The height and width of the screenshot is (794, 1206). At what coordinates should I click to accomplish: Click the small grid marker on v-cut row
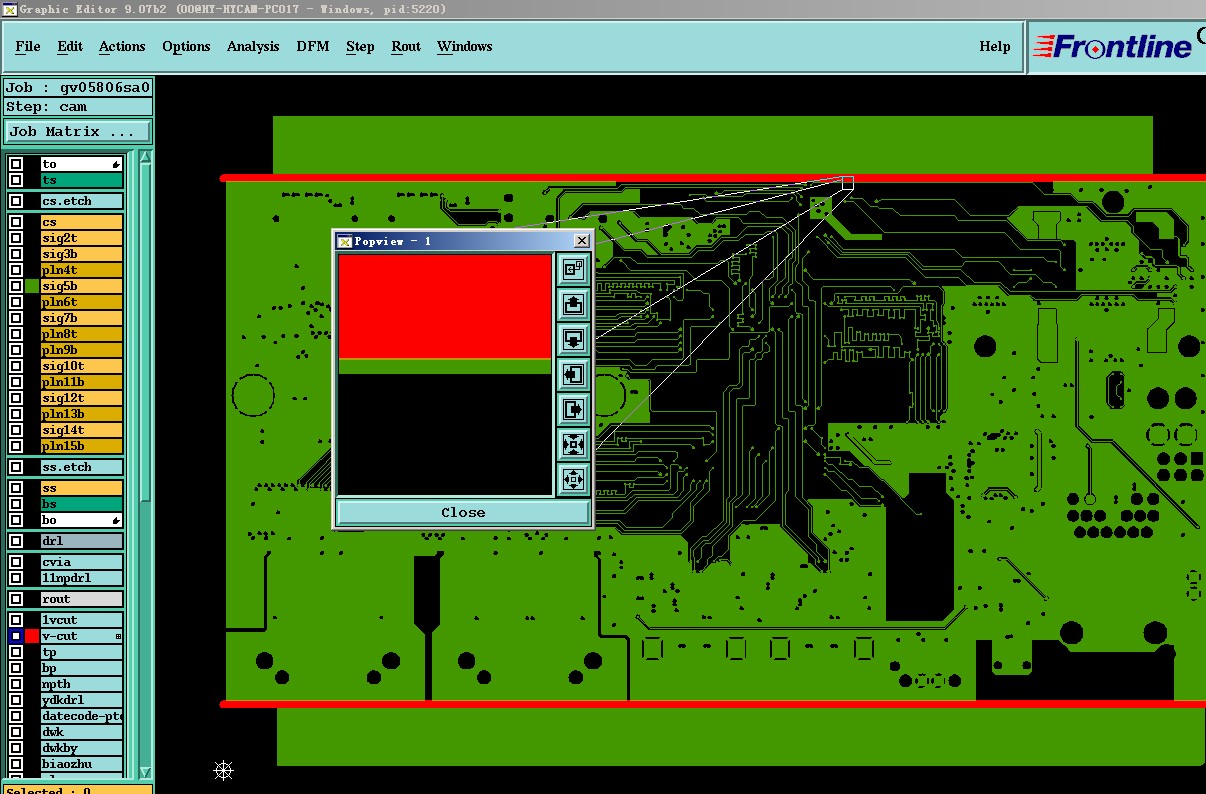pos(118,636)
